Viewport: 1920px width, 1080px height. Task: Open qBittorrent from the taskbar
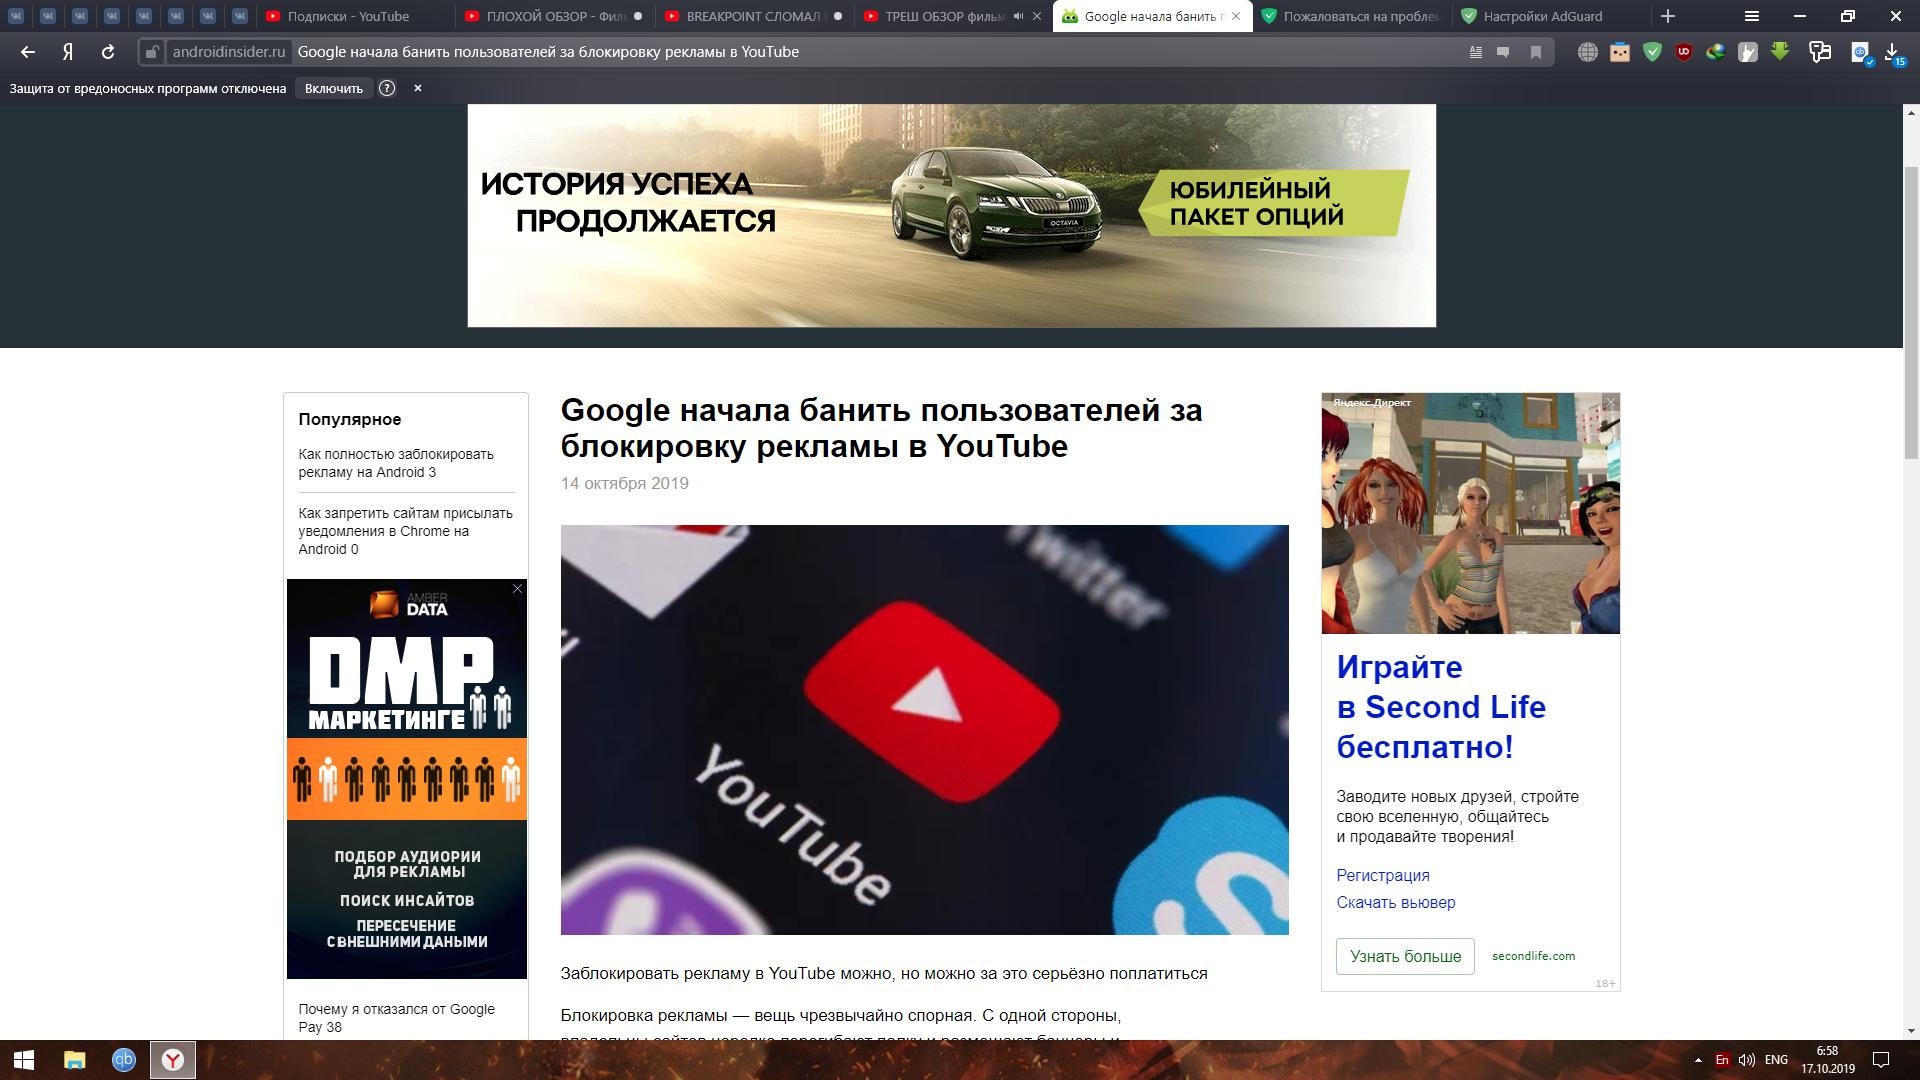coord(123,1060)
